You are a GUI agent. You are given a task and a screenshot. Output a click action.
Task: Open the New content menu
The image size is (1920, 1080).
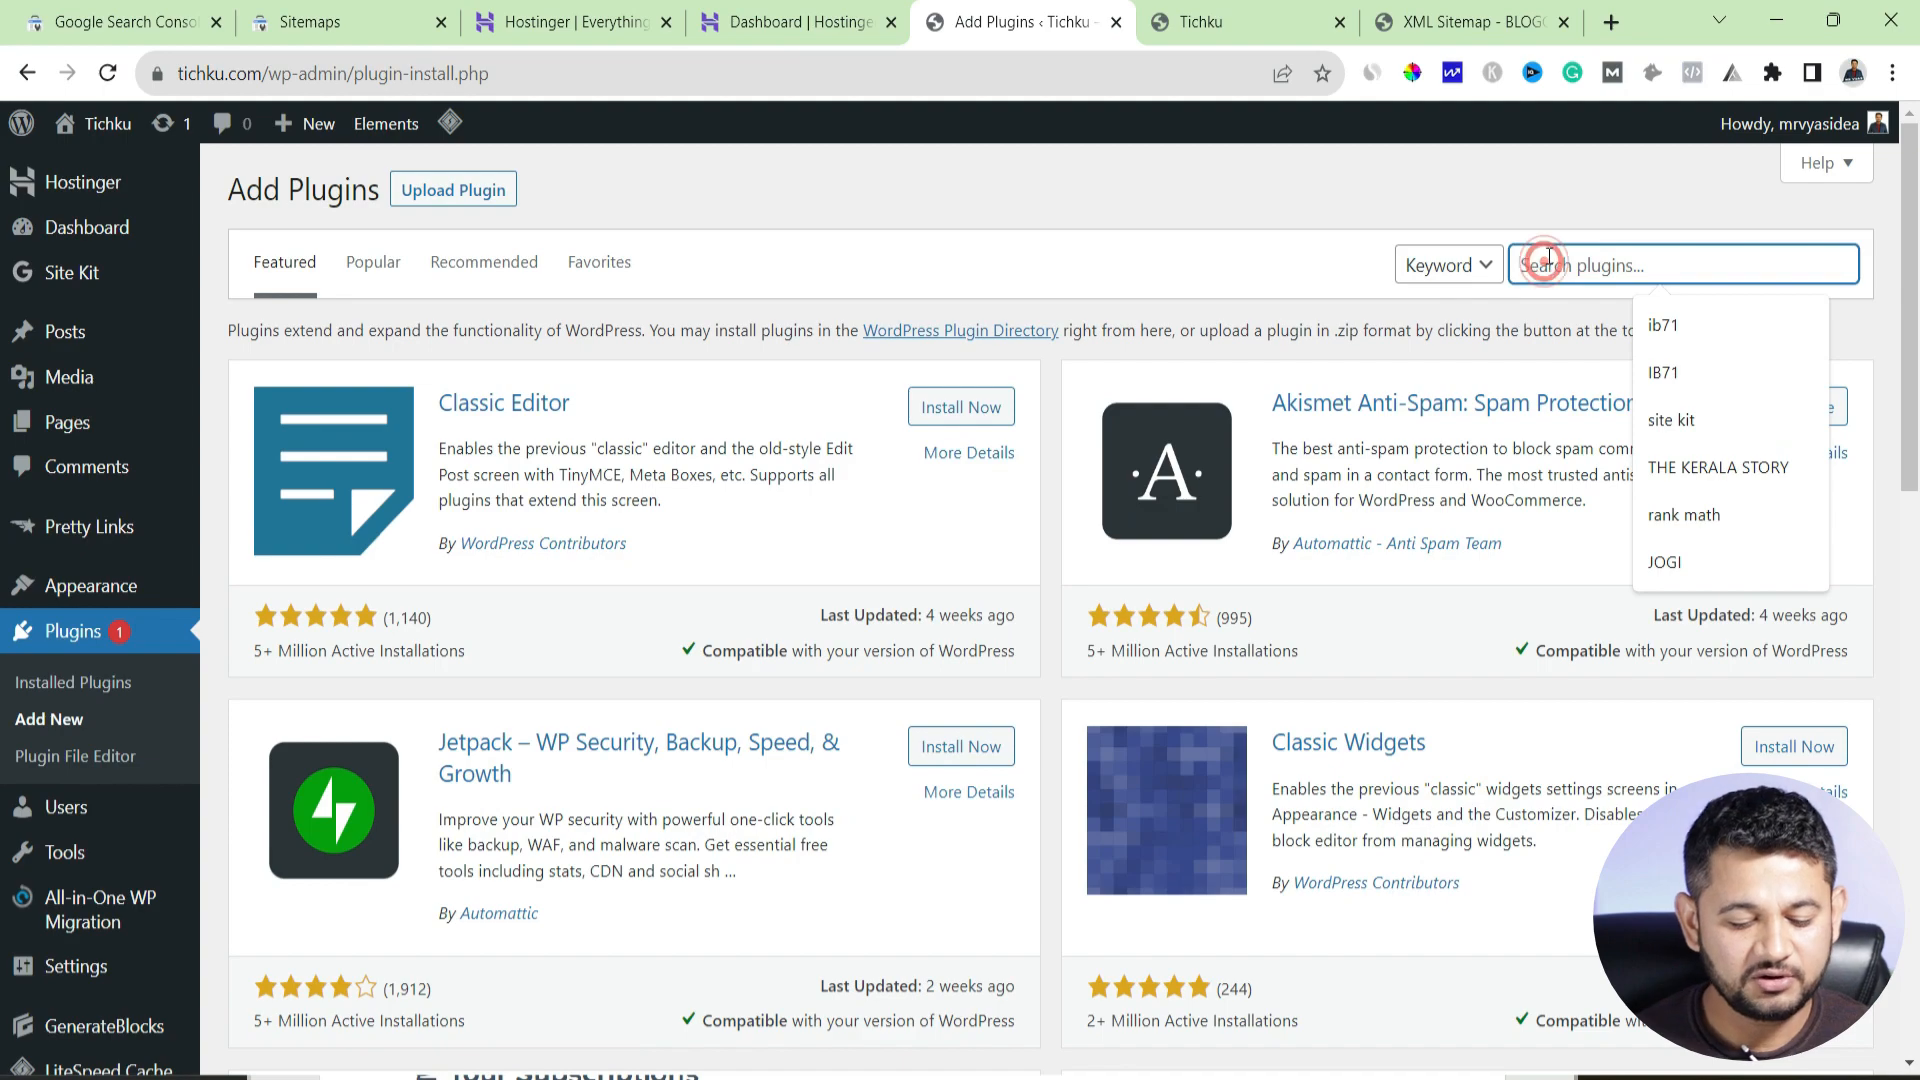305,123
